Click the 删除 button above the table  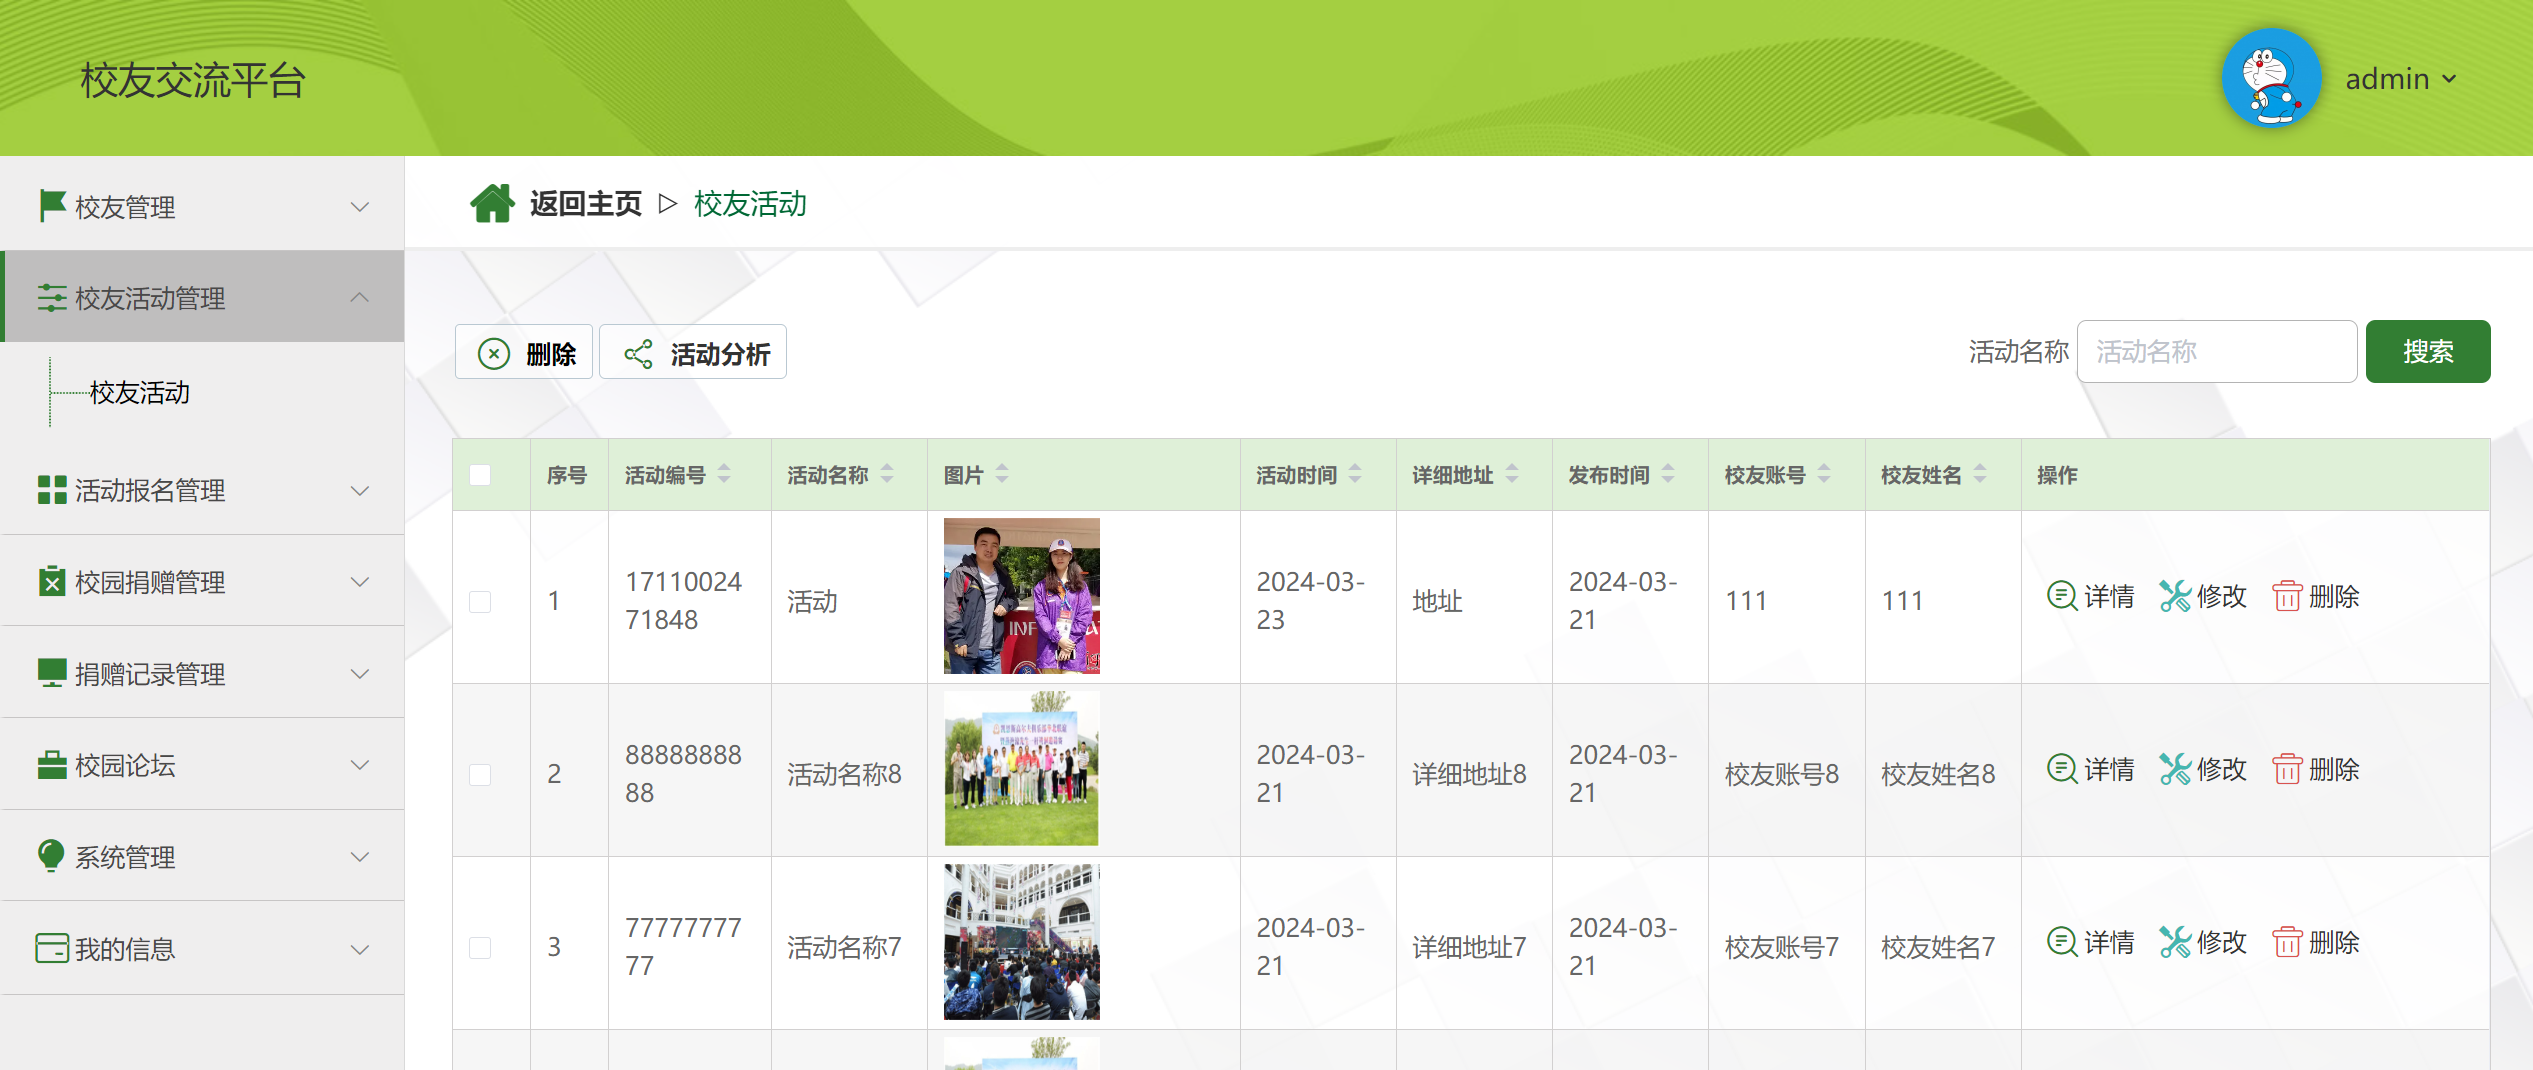(x=524, y=353)
